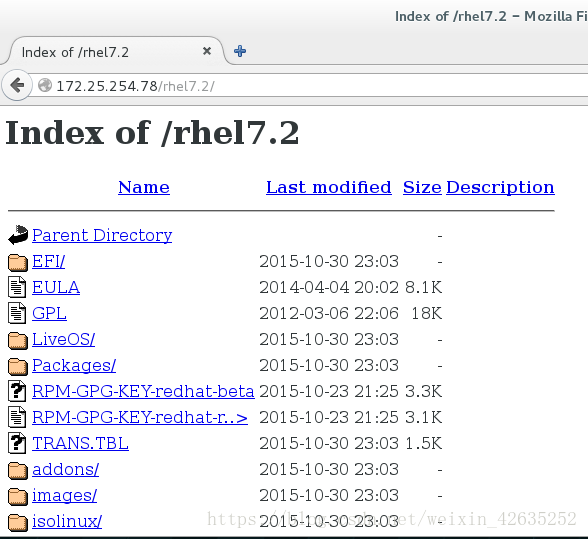Click the unknown-file icon beside RPM-GPG-KEY-redhat-beta
The height and width of the screenshot is (539, 588).
click(17, 391)
